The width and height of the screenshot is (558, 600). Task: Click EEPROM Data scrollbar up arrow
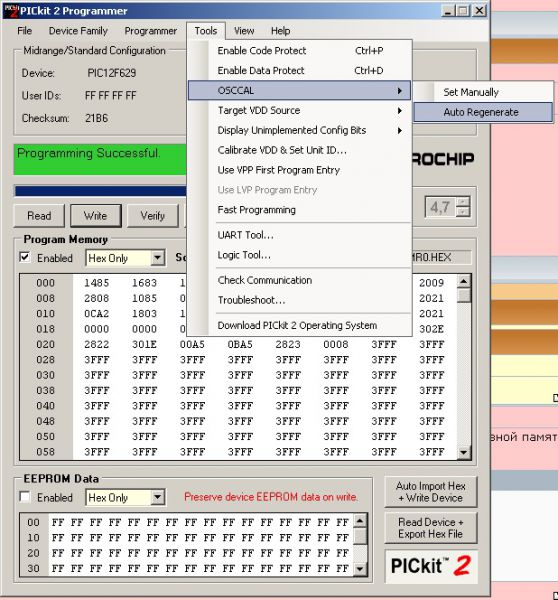pos(360,520)
